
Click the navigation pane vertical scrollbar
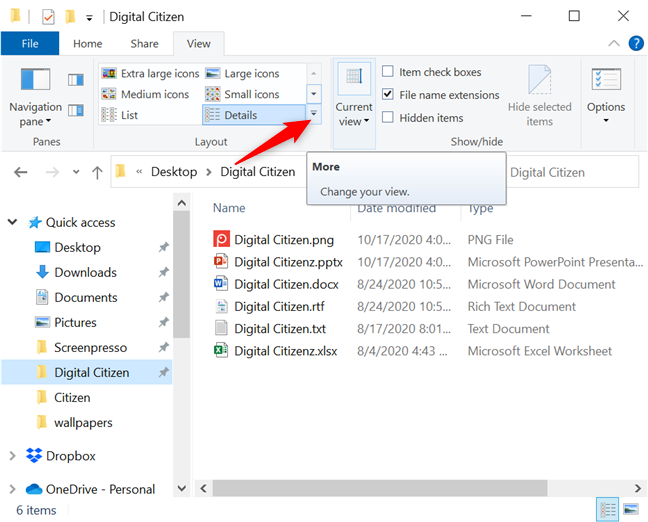[x=181, y=275]
